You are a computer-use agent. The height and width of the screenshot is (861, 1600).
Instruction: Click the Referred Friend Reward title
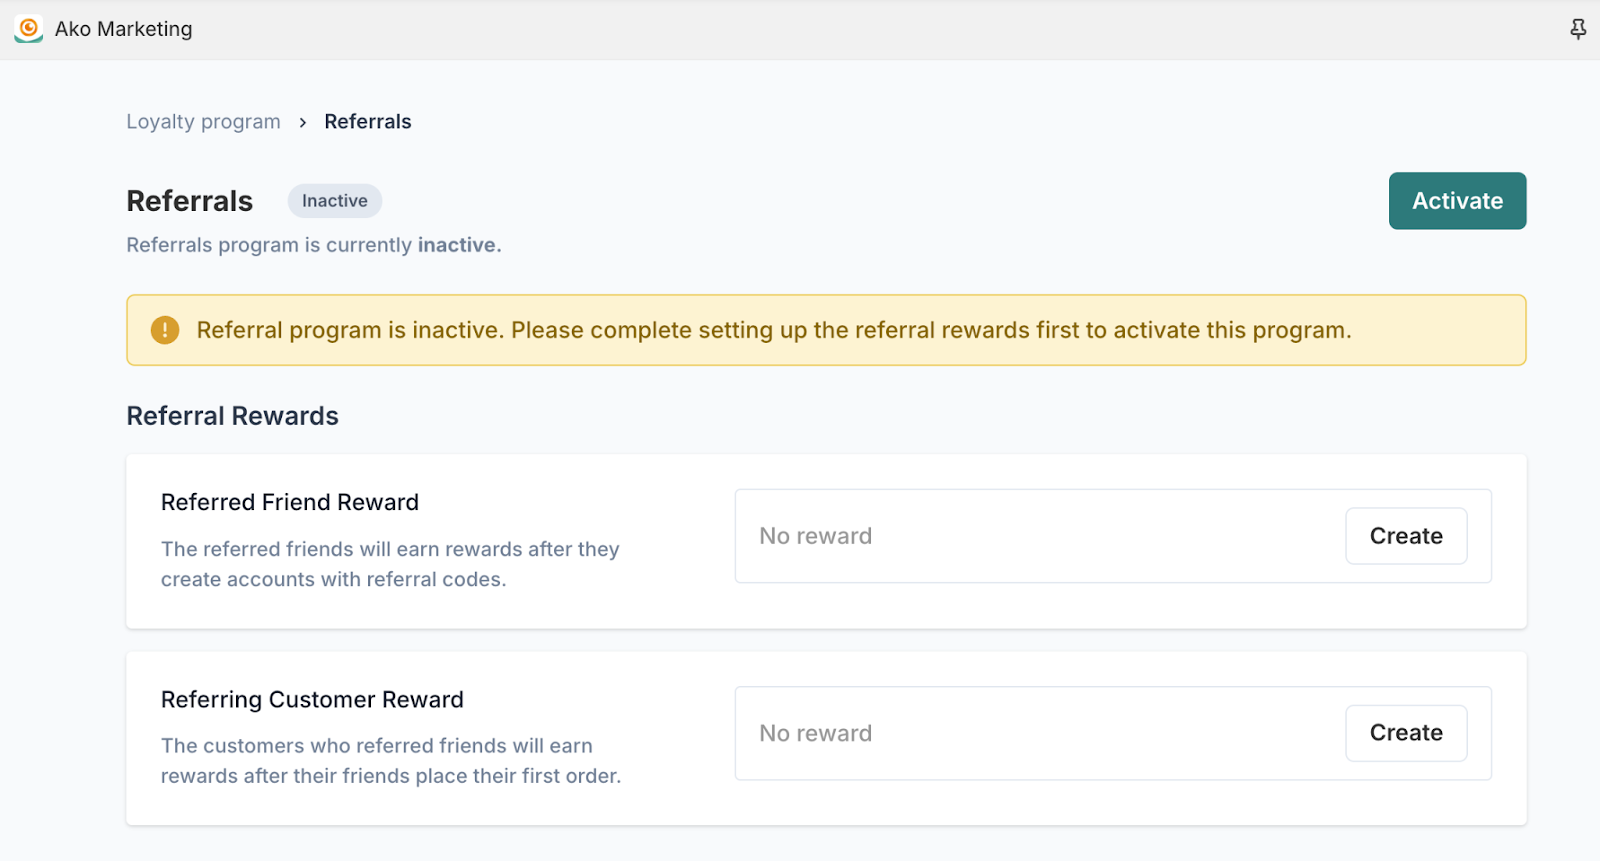(290, 502)
